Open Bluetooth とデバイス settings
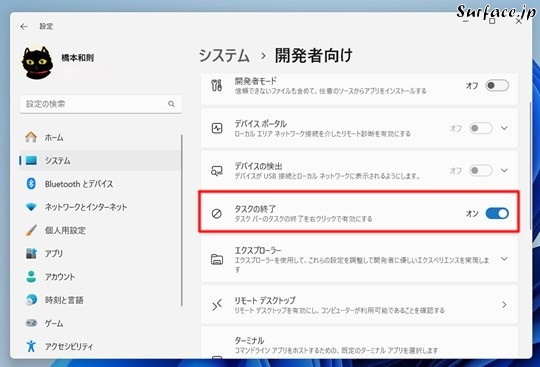 tap(100, 184)
